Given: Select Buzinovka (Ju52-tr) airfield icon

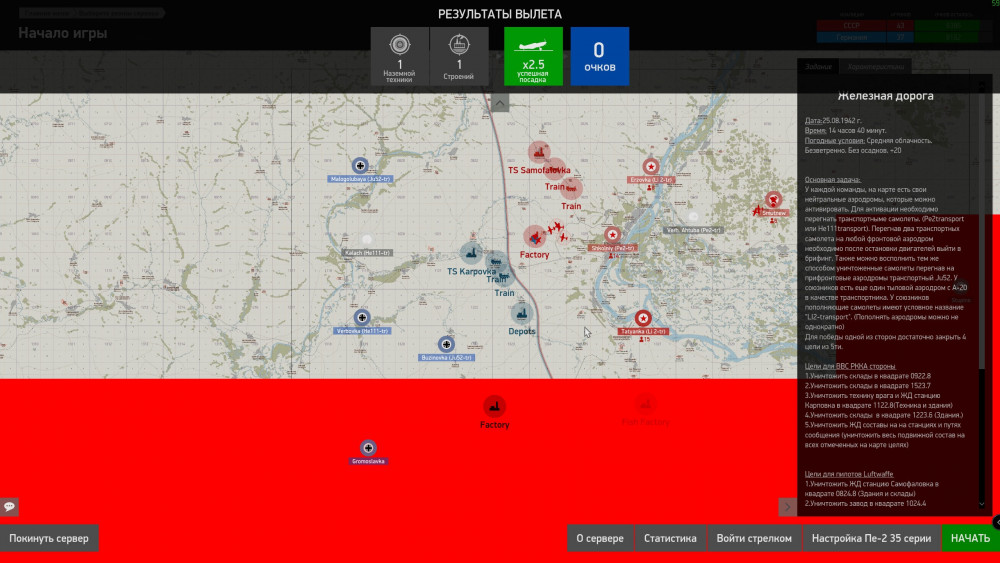Looking at the screenshot, I should (446, 344).
